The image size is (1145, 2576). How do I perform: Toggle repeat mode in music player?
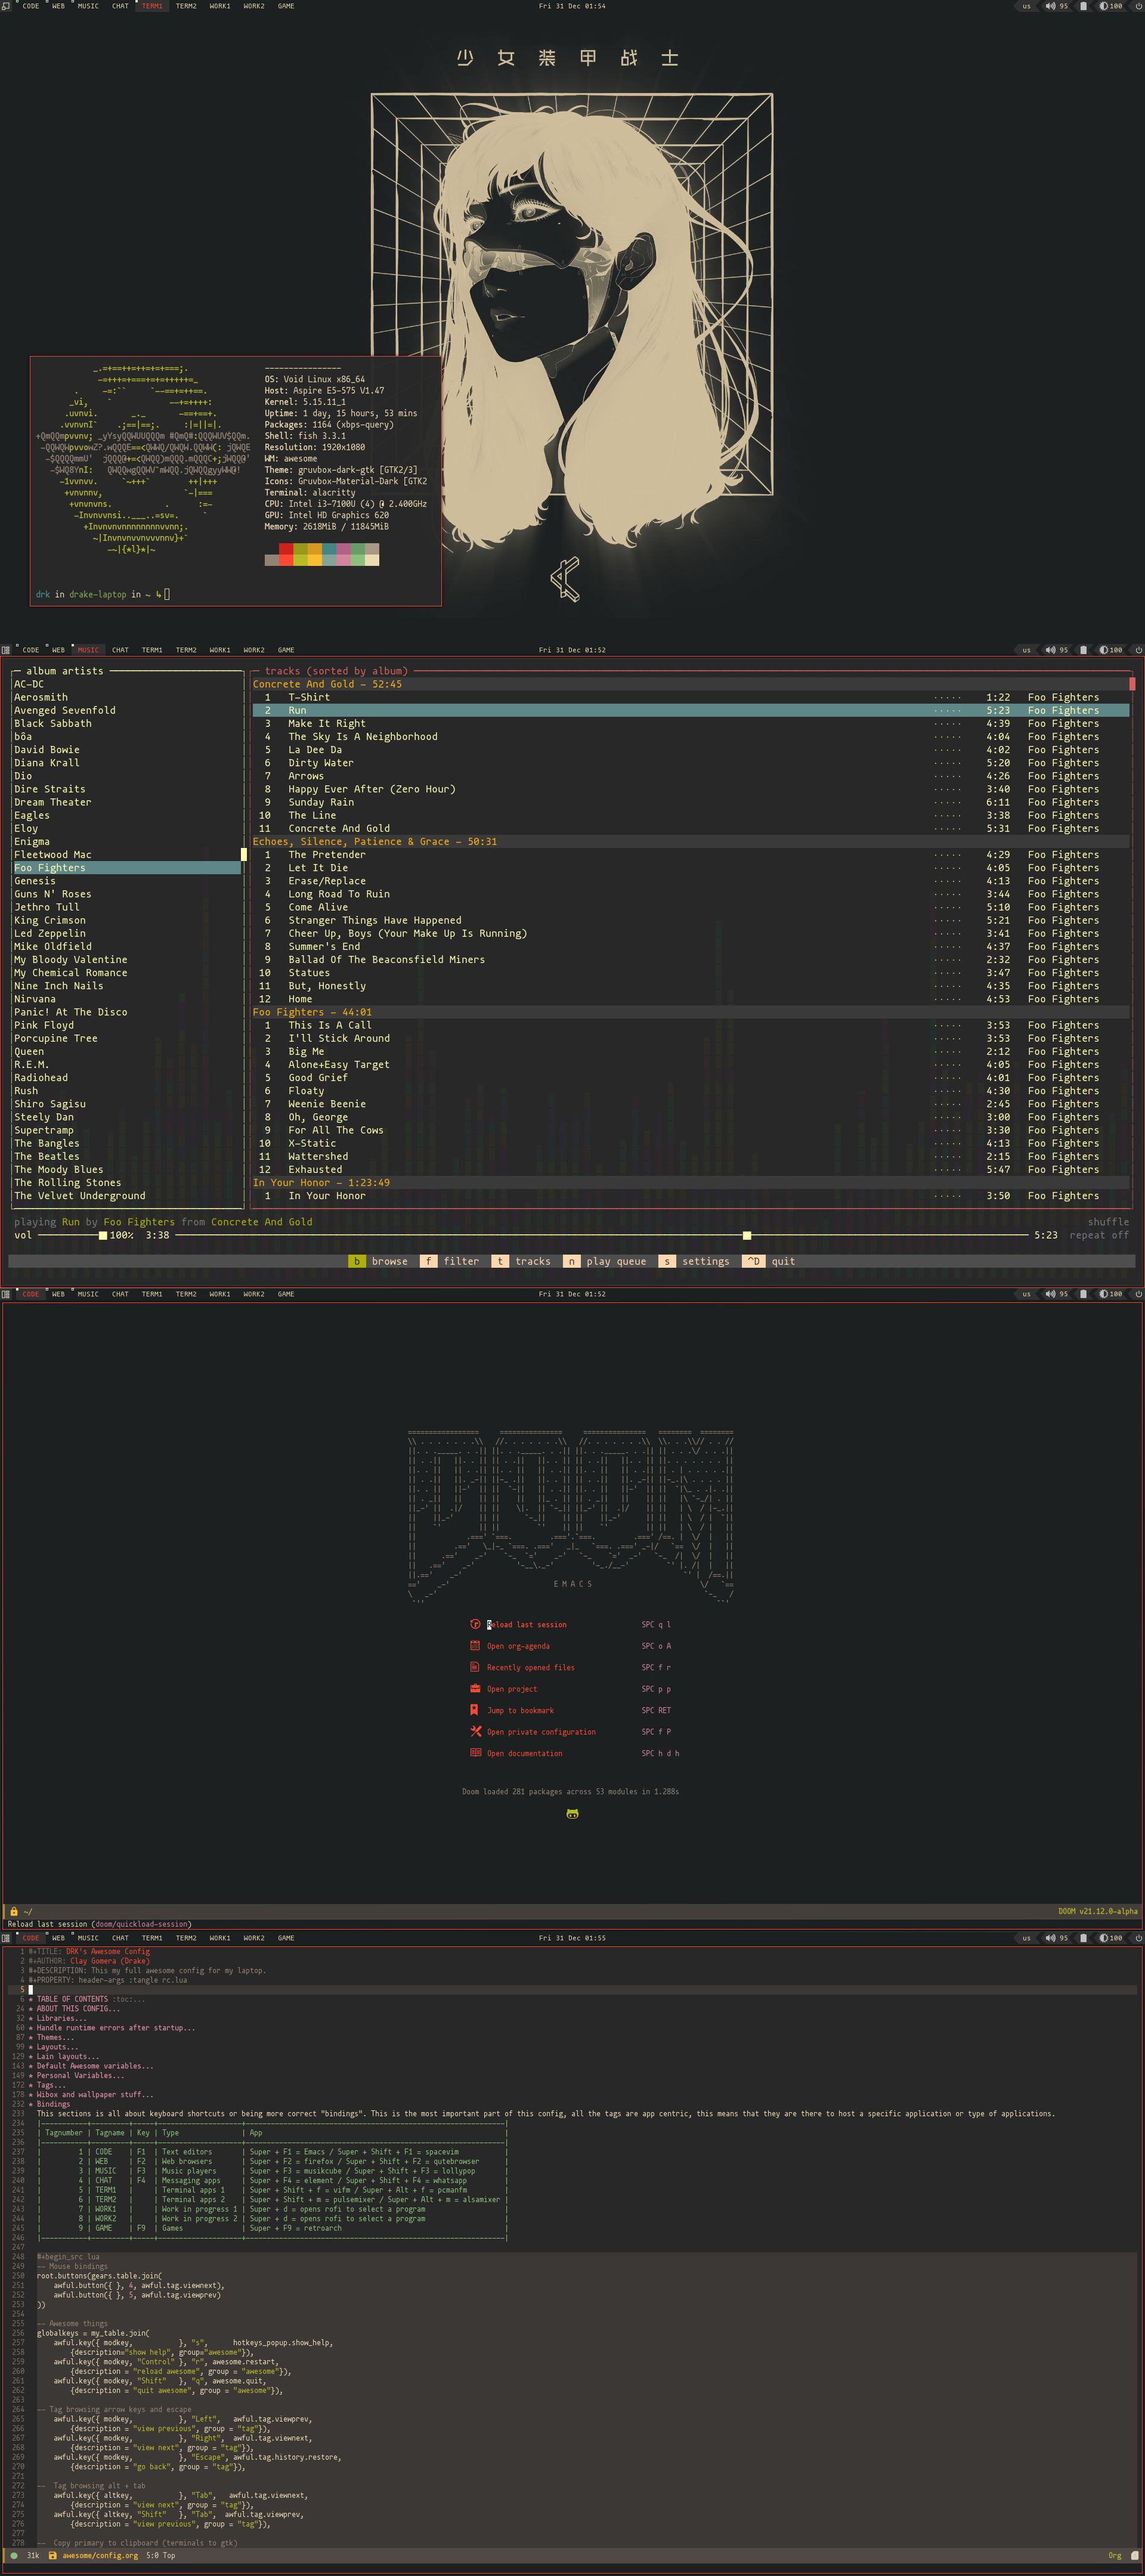[x=1101, y=1236]
